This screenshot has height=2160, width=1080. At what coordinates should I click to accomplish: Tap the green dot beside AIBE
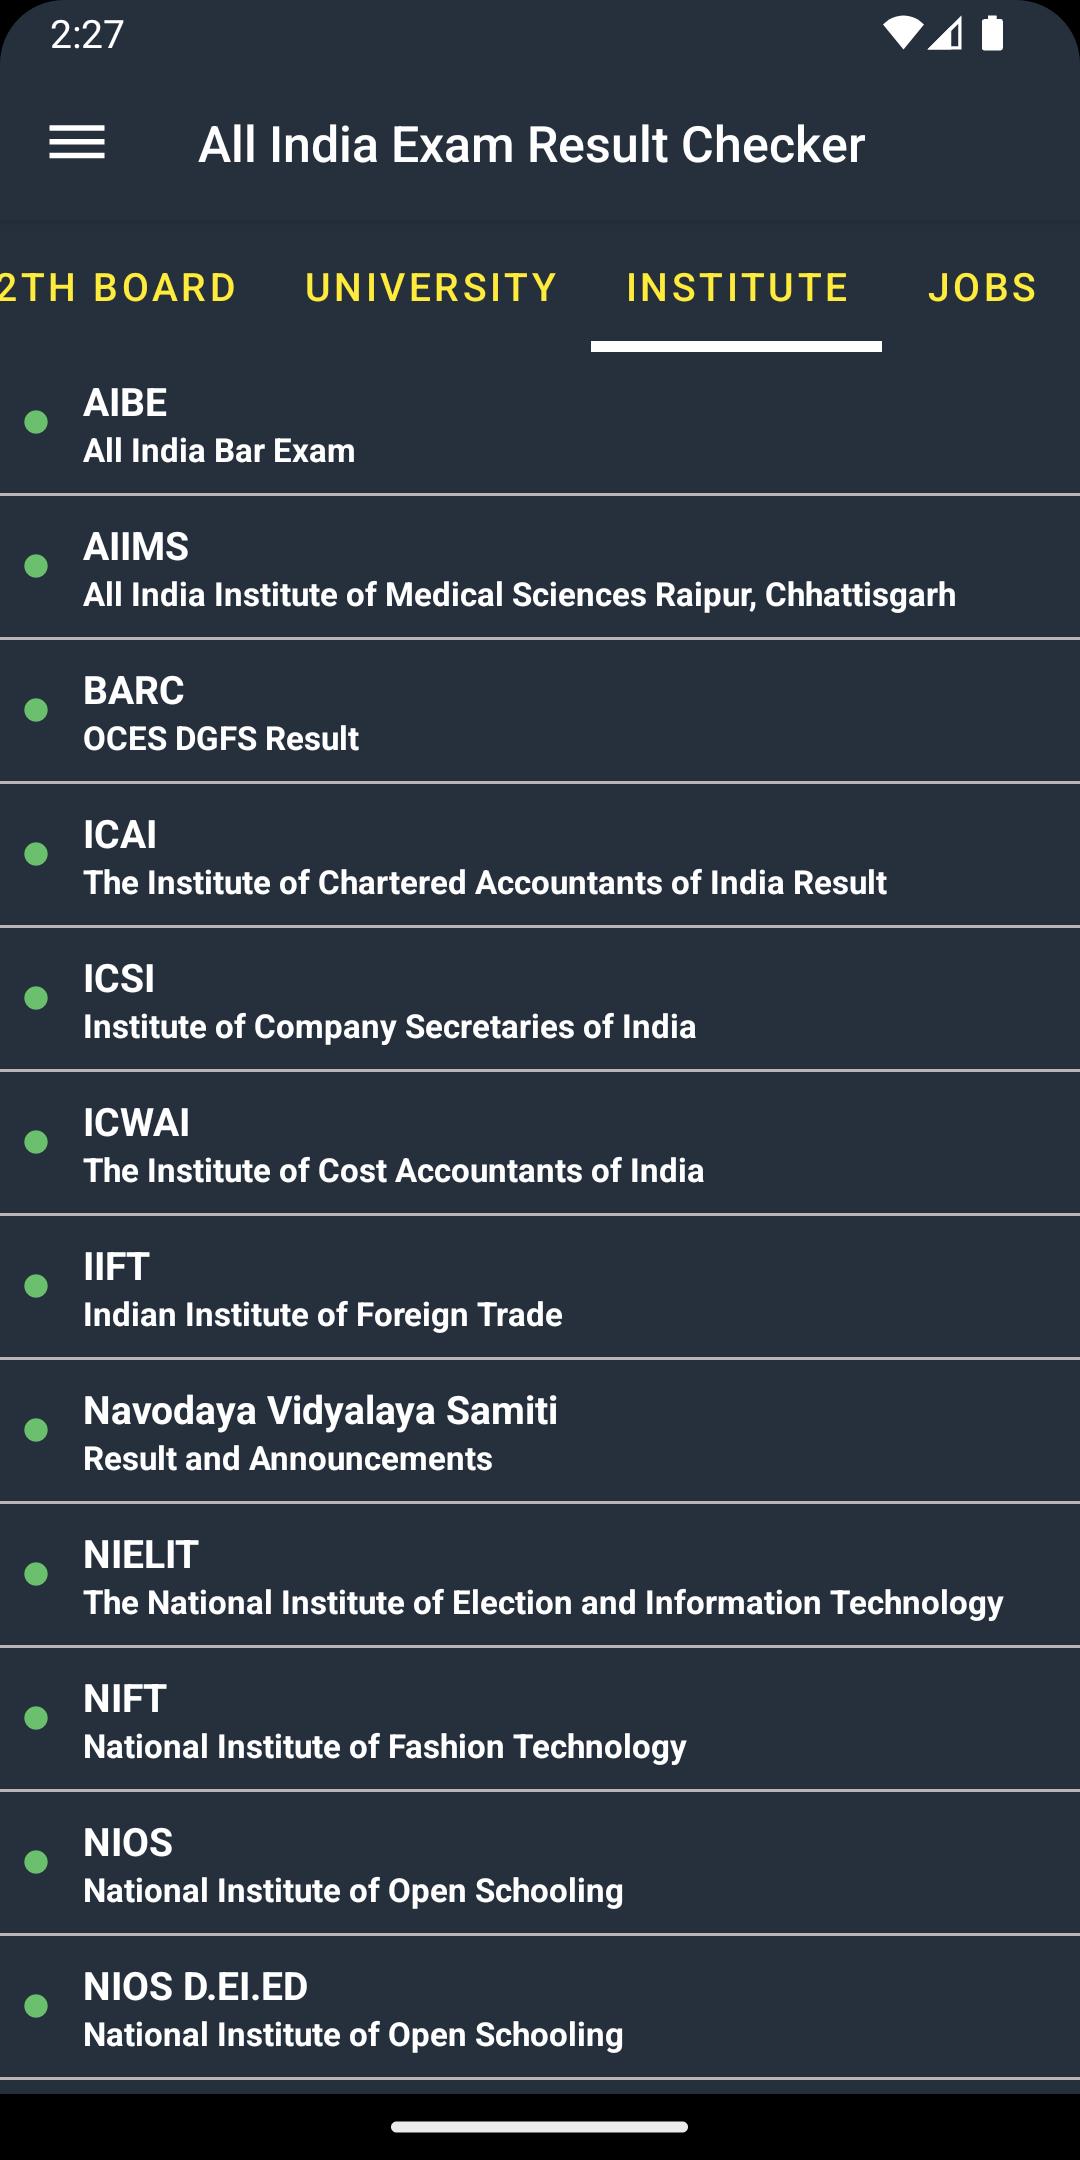(36, 422)
